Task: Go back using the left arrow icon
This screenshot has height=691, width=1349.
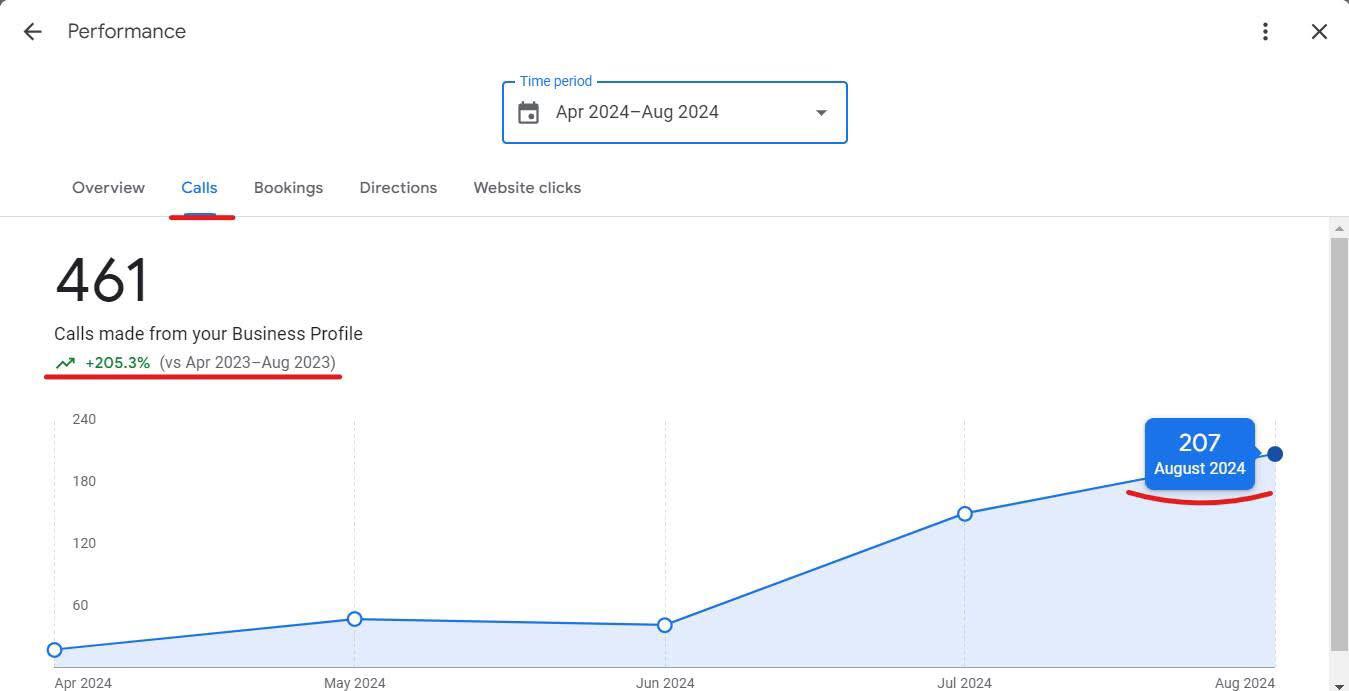Action: pyautogui.click(x=32, y=32)
